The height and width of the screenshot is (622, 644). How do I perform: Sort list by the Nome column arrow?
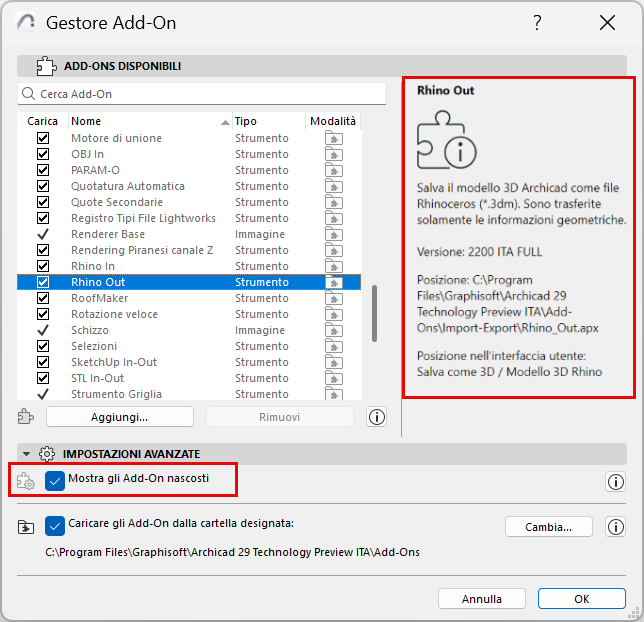(225, 122)
